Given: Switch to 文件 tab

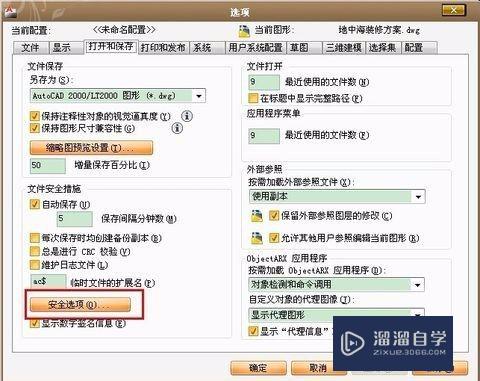Looking at the screenshot, I should [31, 48].
